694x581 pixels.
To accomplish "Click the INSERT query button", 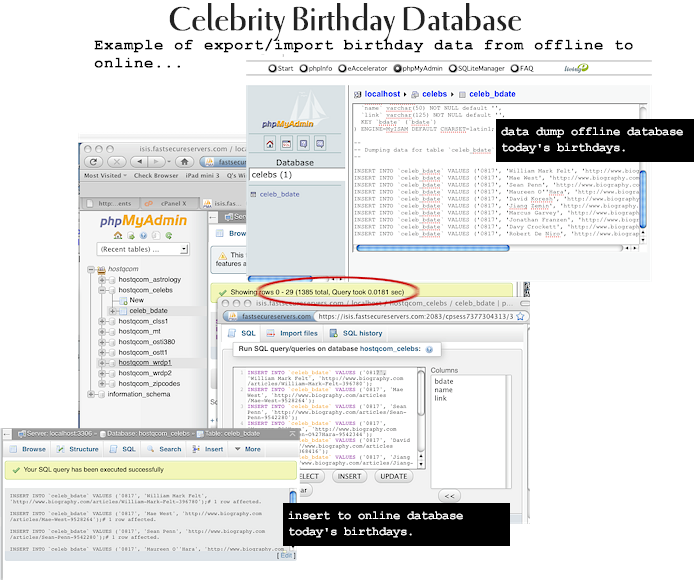I will click(349, 477).
